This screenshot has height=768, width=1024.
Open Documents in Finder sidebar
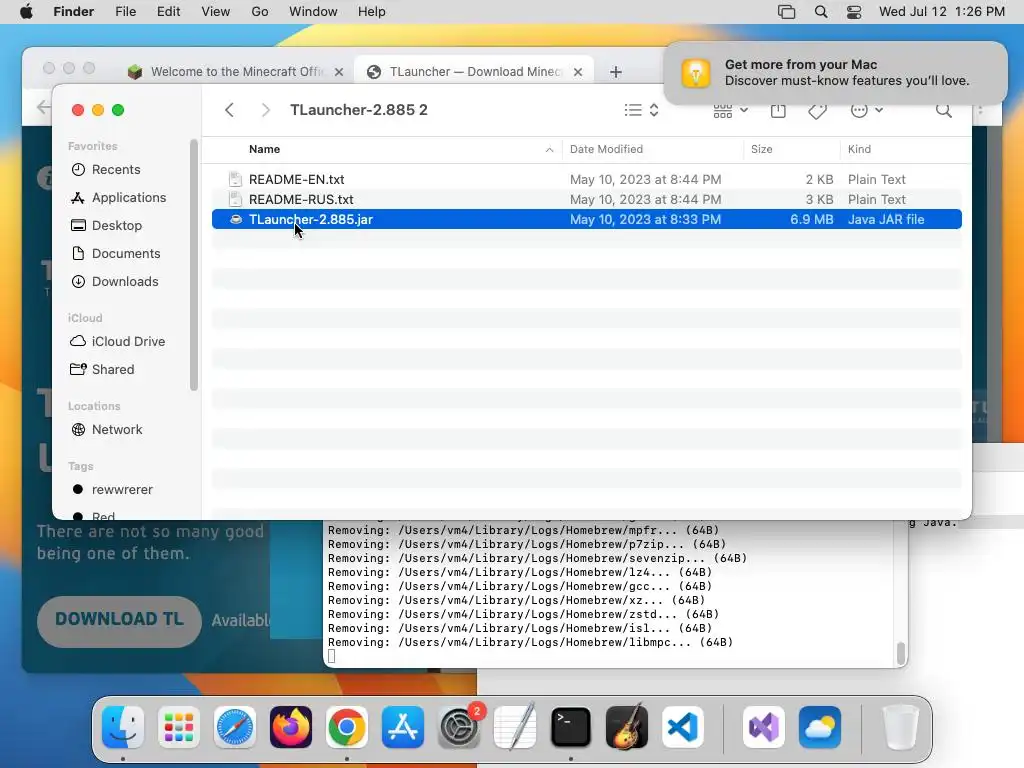click(125, 253)
